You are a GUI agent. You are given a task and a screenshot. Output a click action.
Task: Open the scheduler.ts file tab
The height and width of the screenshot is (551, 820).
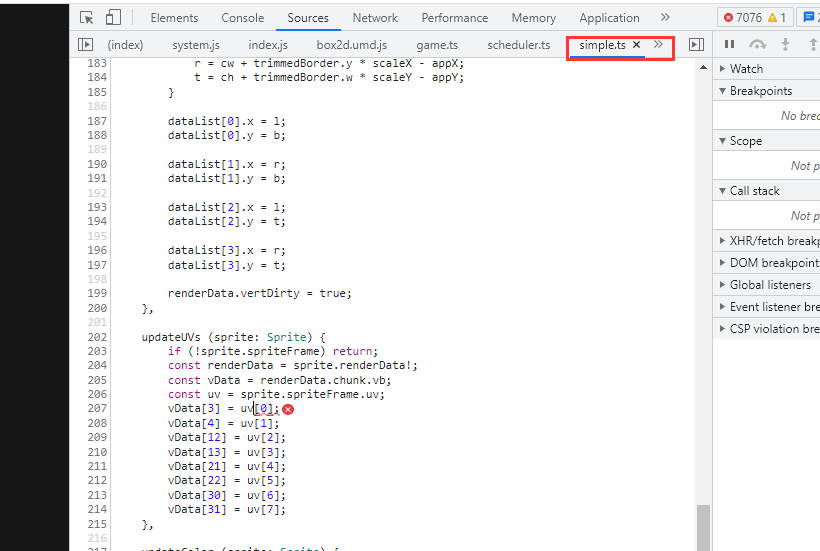[519, 45]
